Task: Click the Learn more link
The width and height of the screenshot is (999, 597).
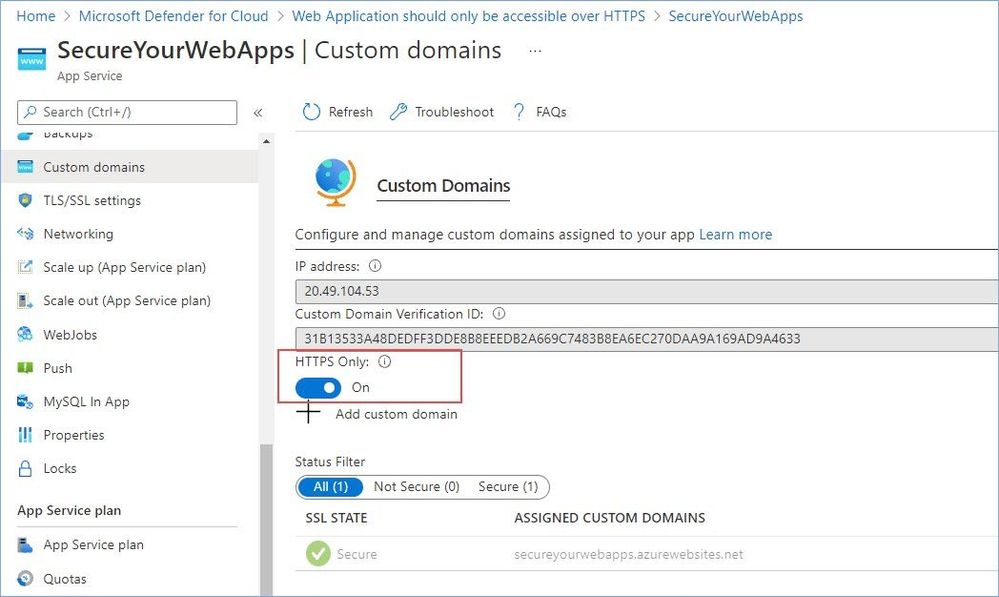Action: point(735,234)
